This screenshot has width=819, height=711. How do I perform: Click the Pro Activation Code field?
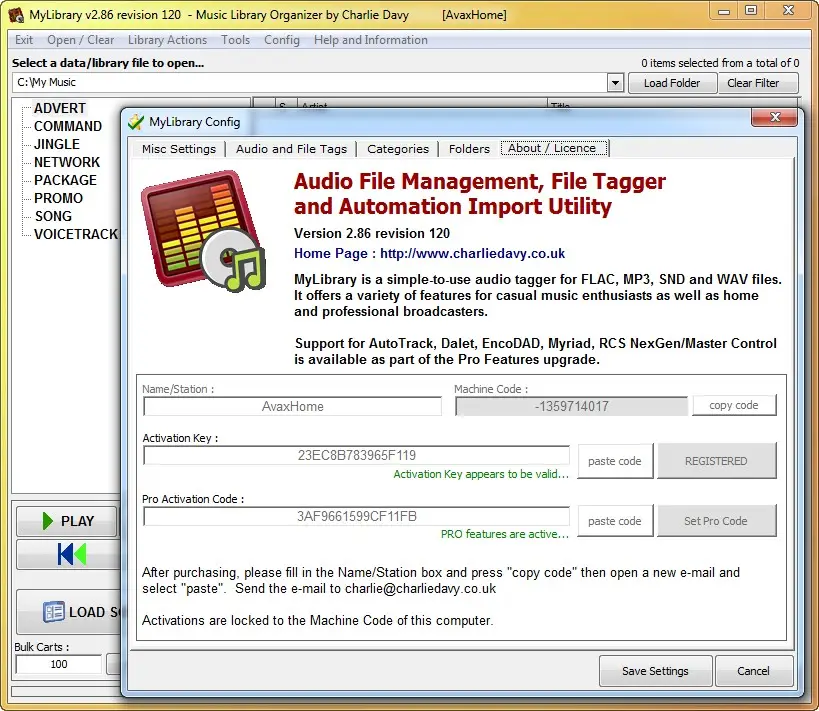pyautogui.click(x=356, y=516)
